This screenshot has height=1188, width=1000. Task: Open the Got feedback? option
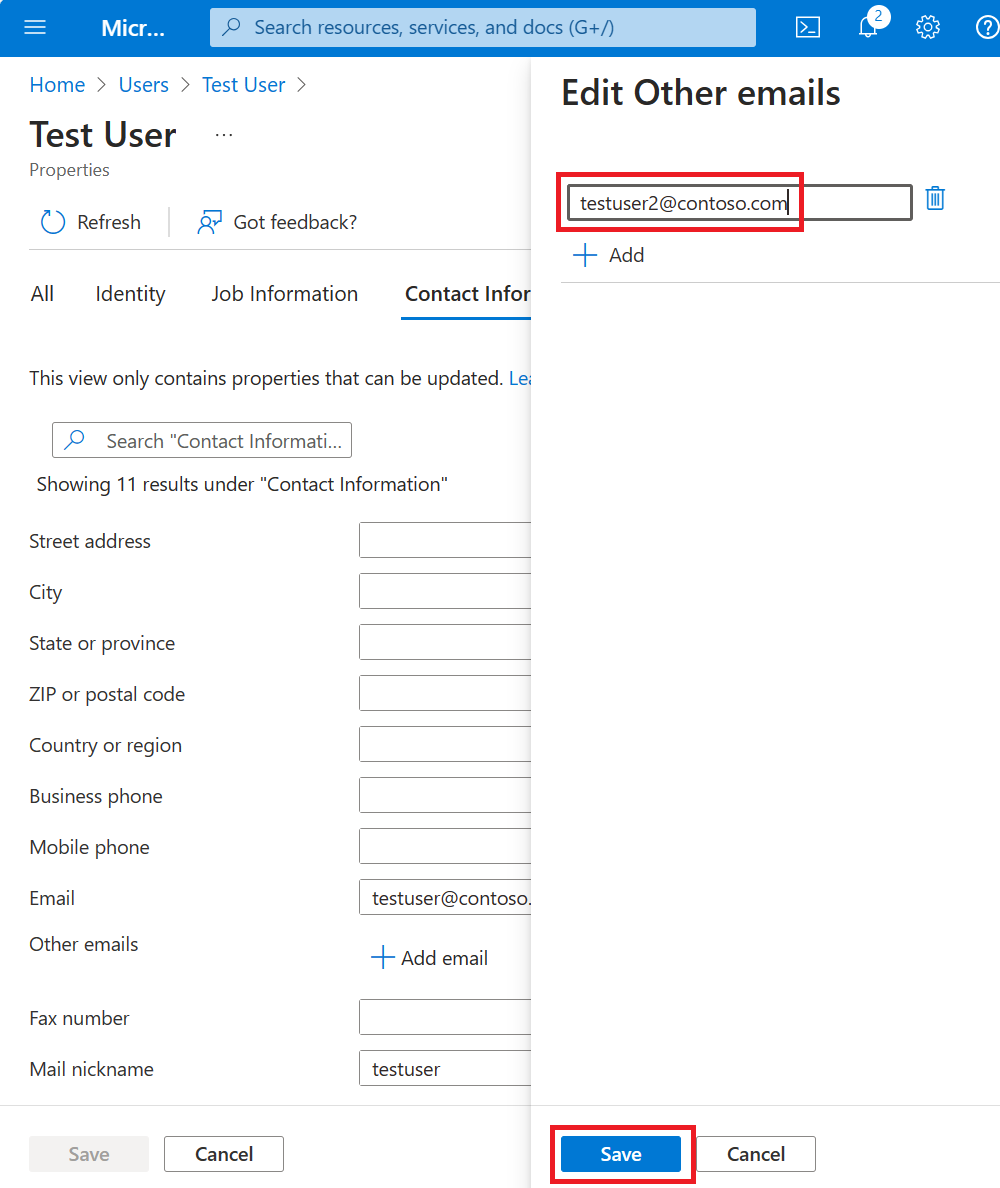[x=277, y=222]
